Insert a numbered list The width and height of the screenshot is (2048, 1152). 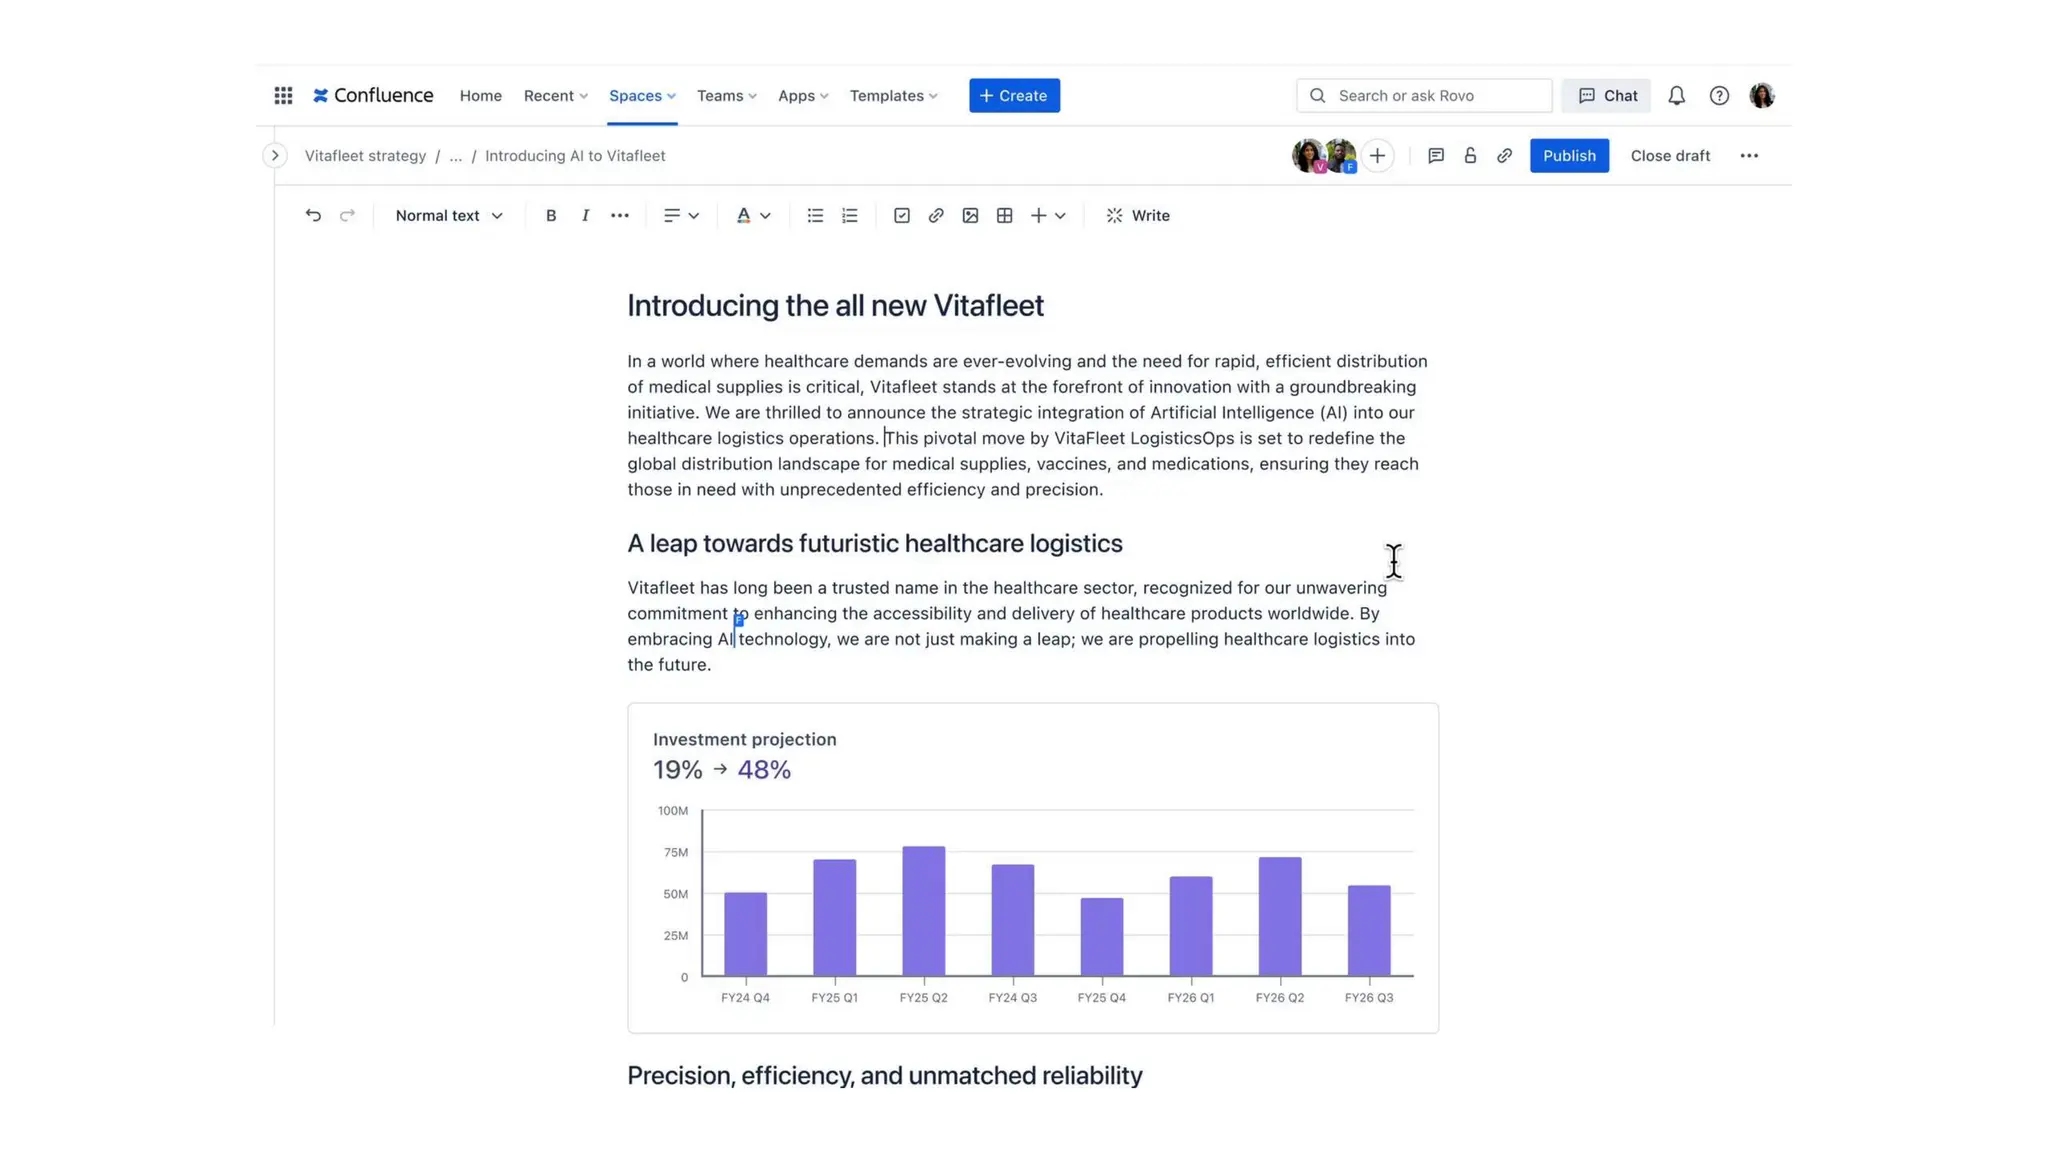849,215
